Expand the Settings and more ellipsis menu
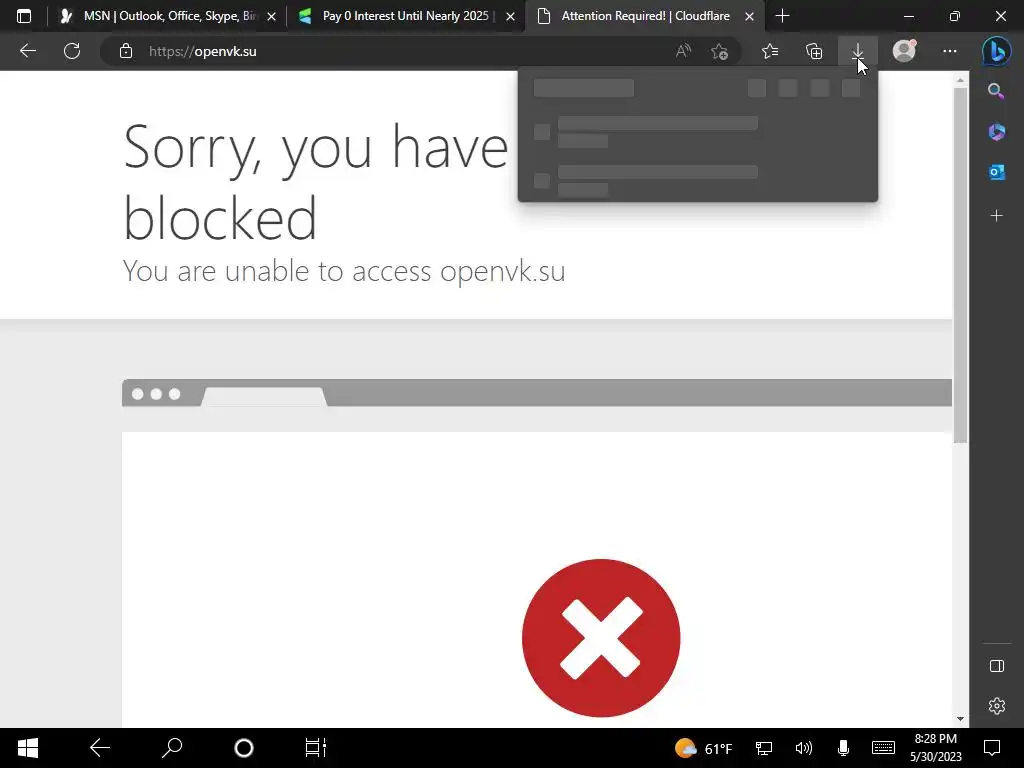The width and height of the screenshot is (1024, 768). [x=950, y=51]
